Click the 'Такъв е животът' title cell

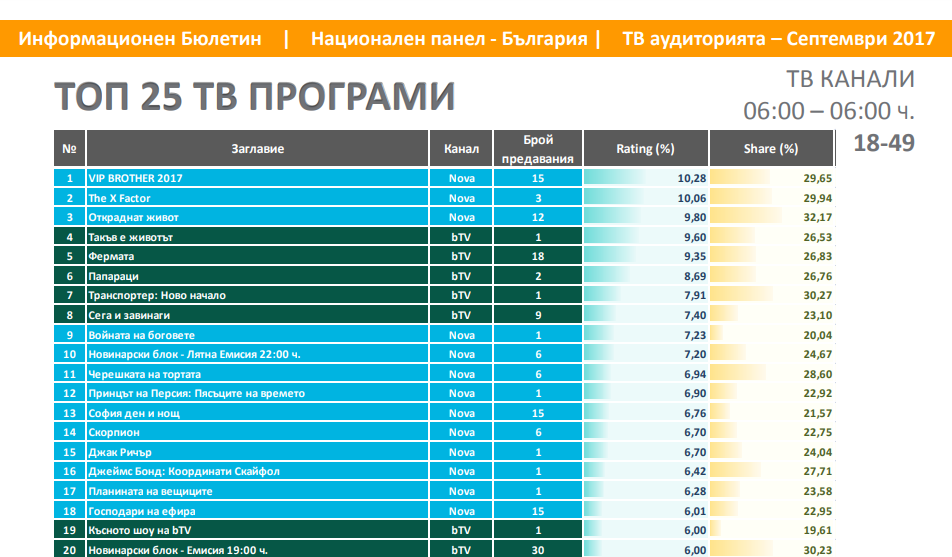pos(131,237)
